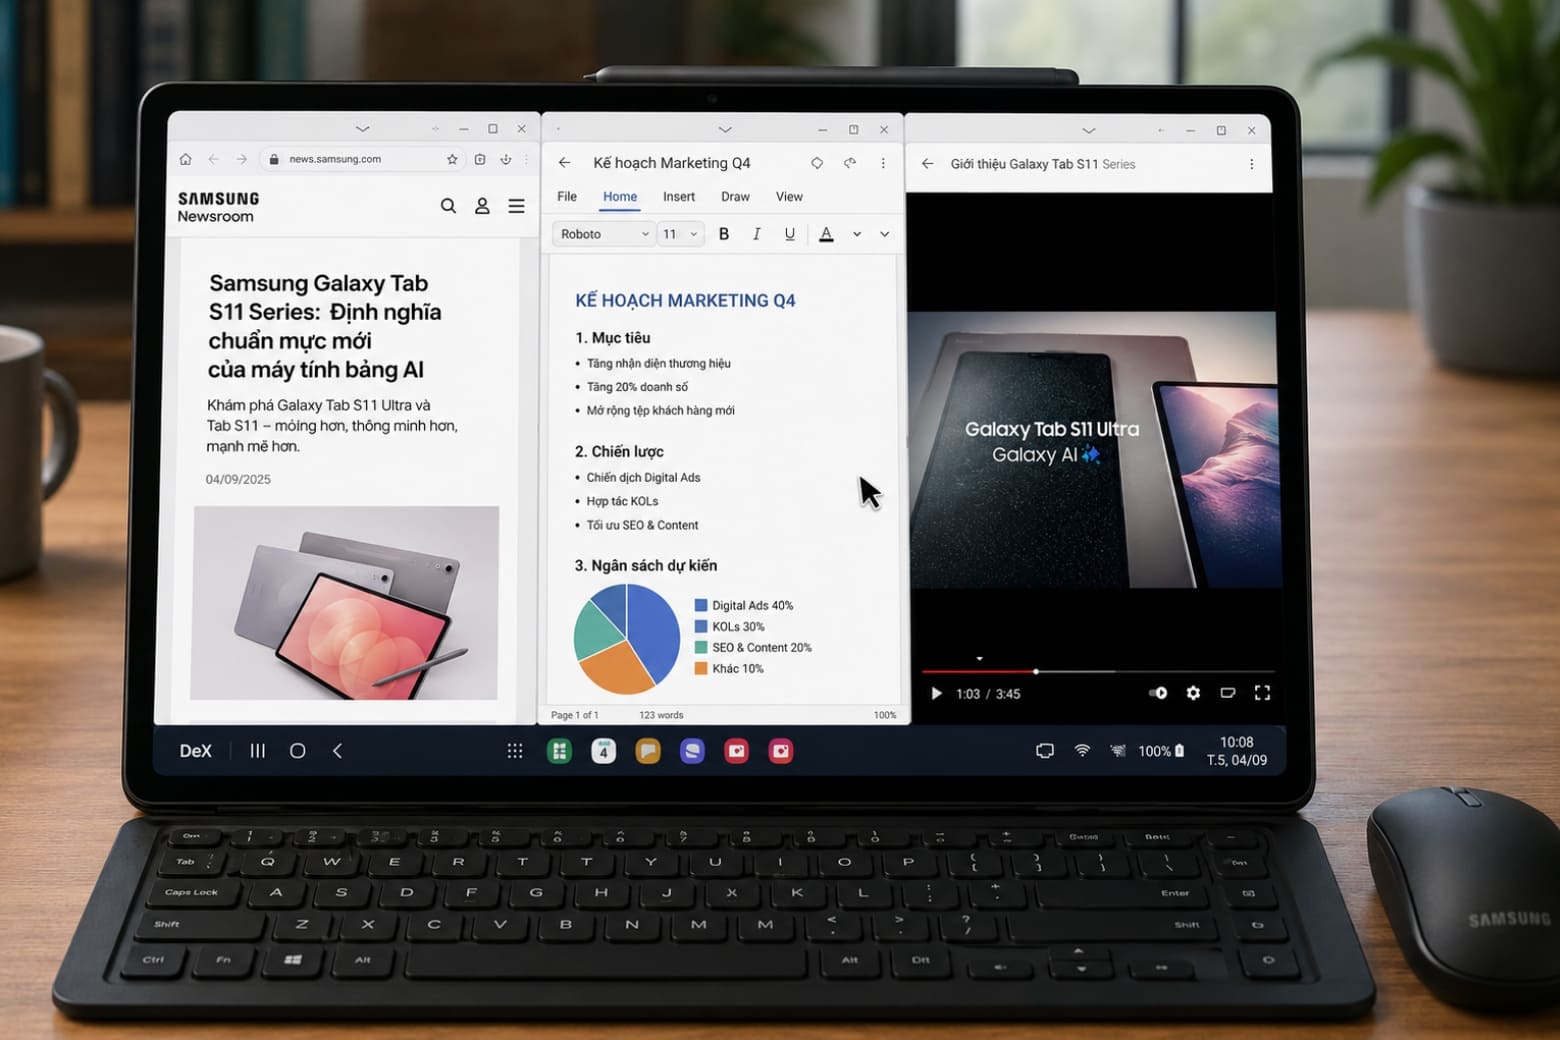Image resolution: width=1560 pixels, height=1040 pixels.
Task: Click 'Hợp tác KOLs' bullet
Action: coord(622,501)
